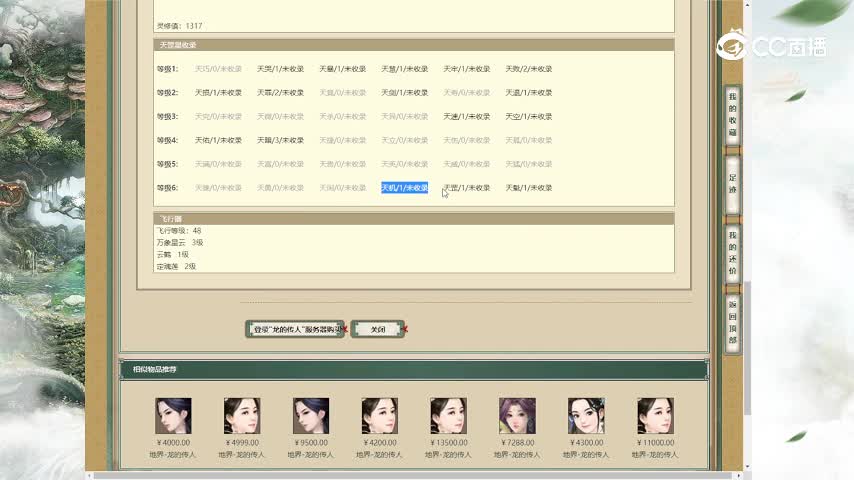Open the ¥4300.00 character avatar
Image resolution: width=854 pixels, height=480 pixels.
[586, 415]
